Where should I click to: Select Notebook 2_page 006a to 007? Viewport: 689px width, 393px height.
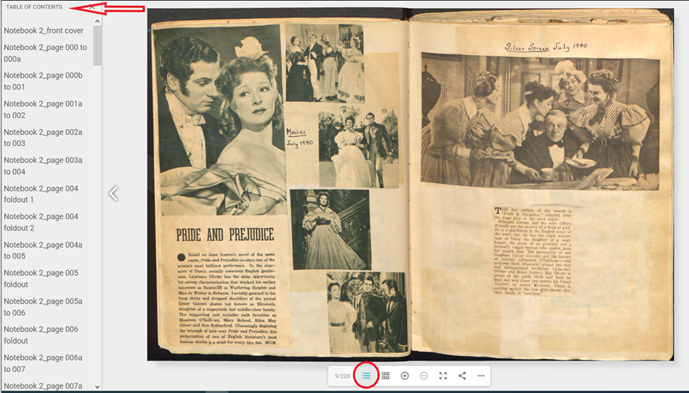(x=43, y=363)
